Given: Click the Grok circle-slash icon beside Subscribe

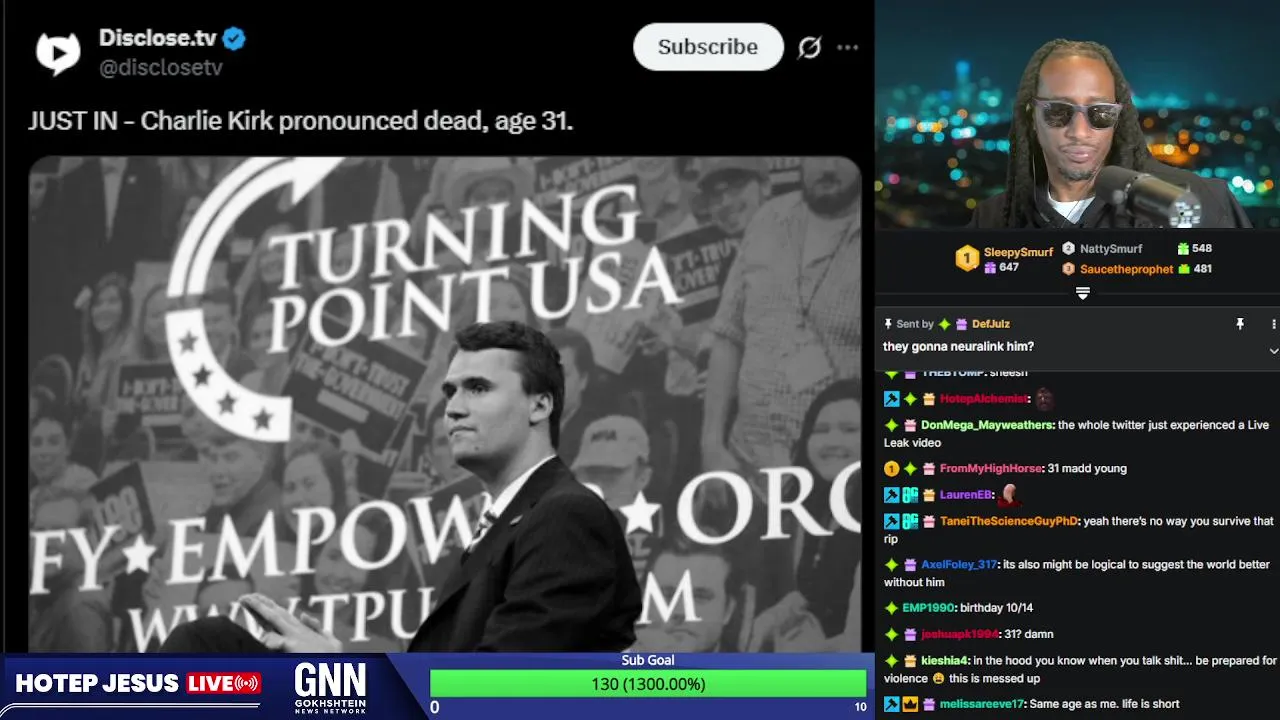Looking at the screenshot, I should tap(809, 47).
